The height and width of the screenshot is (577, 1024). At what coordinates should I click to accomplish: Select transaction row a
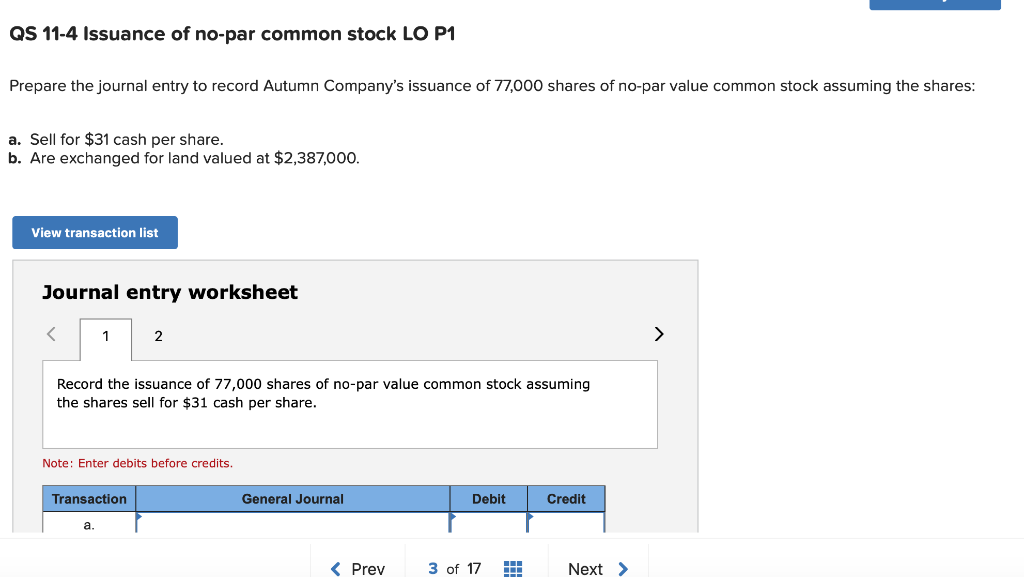point(88,523)
